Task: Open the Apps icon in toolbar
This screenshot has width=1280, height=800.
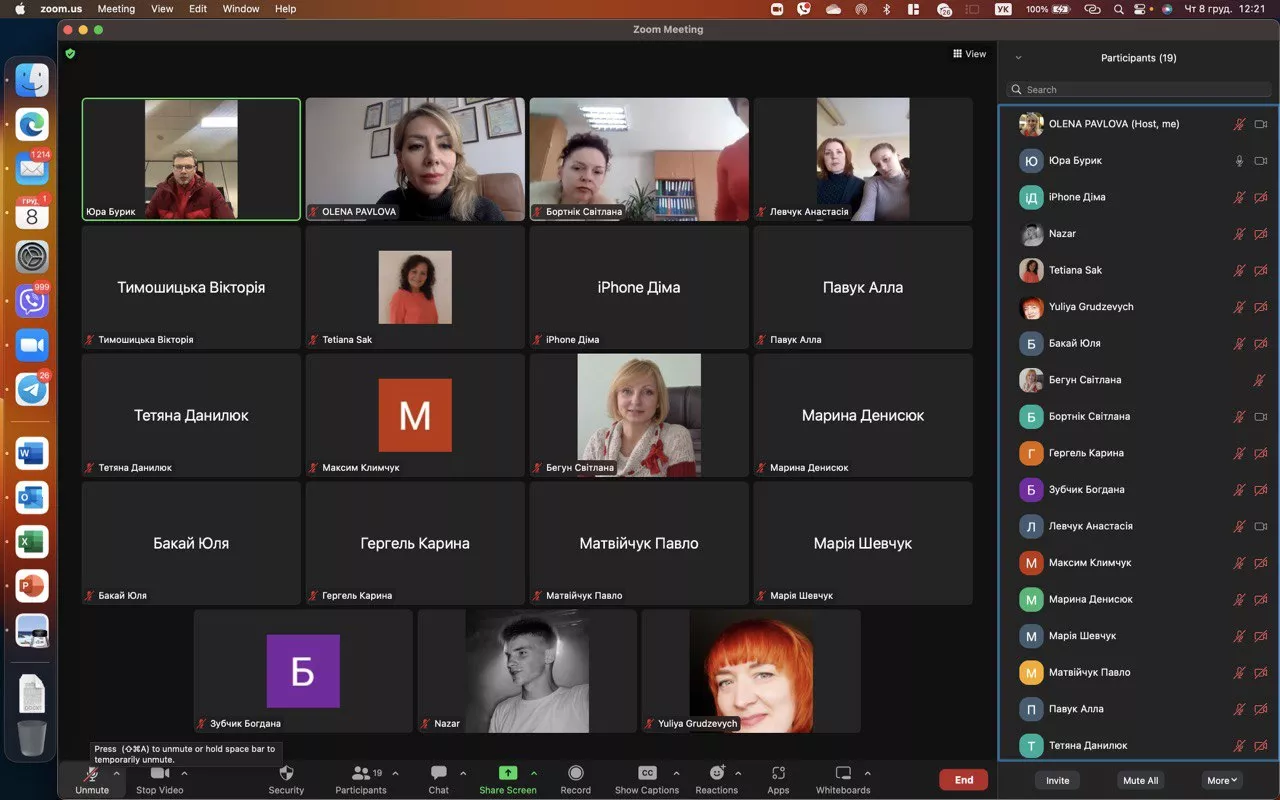Action: (778, 774)
